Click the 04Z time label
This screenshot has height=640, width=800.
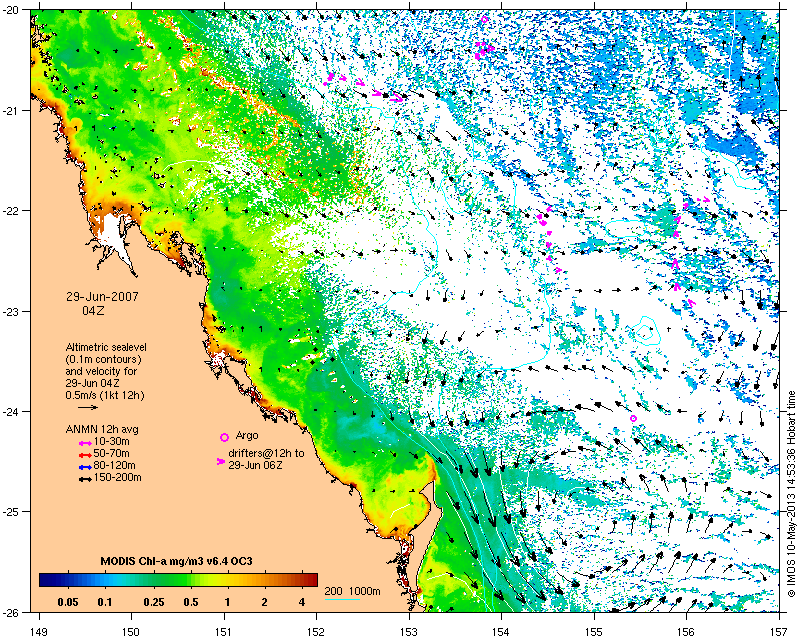tap(93, 310)
